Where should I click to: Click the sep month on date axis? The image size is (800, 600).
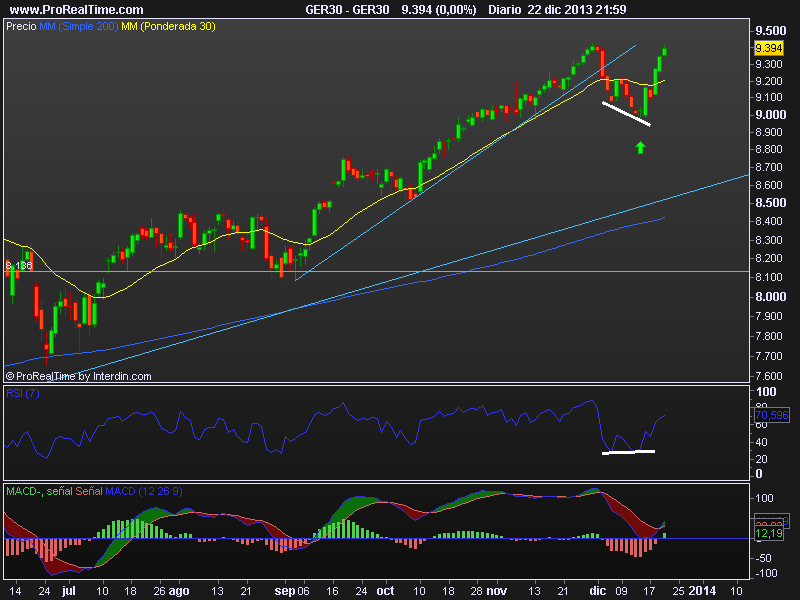coord(285,590)
